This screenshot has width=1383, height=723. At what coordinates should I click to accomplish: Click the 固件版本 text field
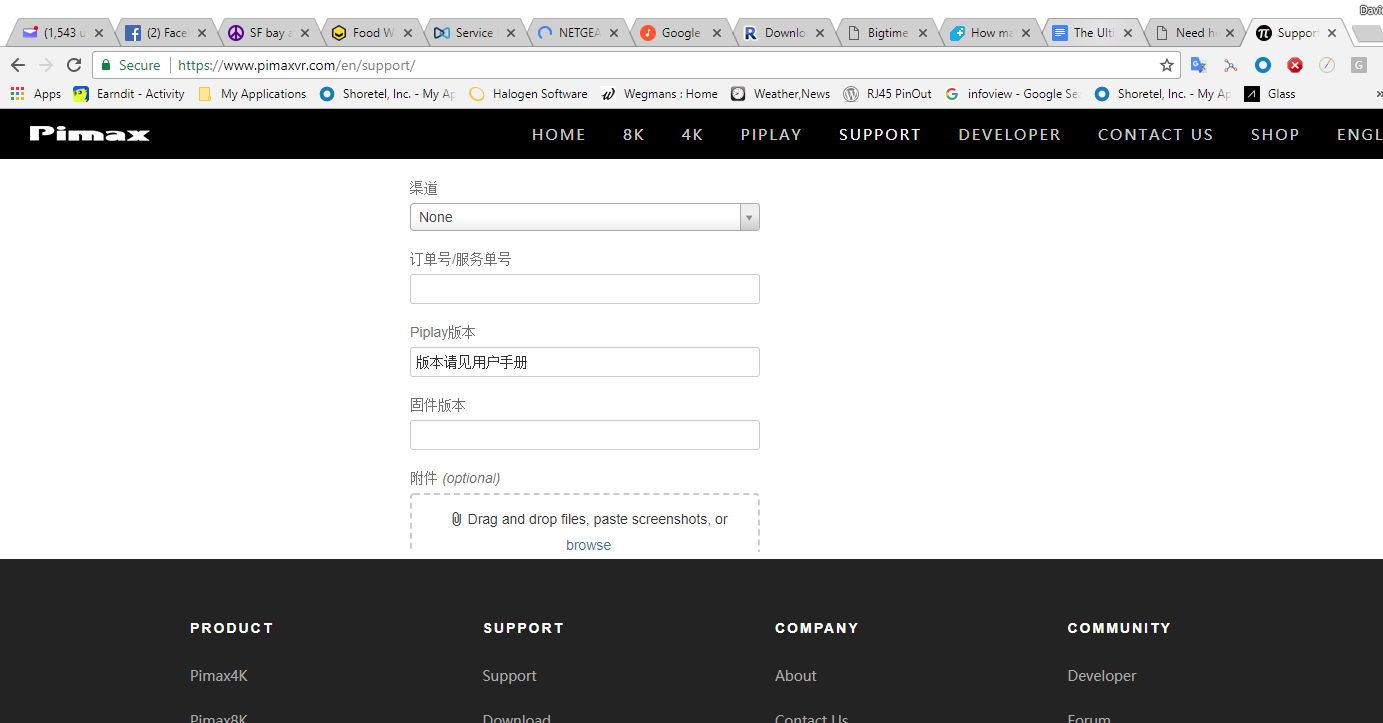[584, 435]
